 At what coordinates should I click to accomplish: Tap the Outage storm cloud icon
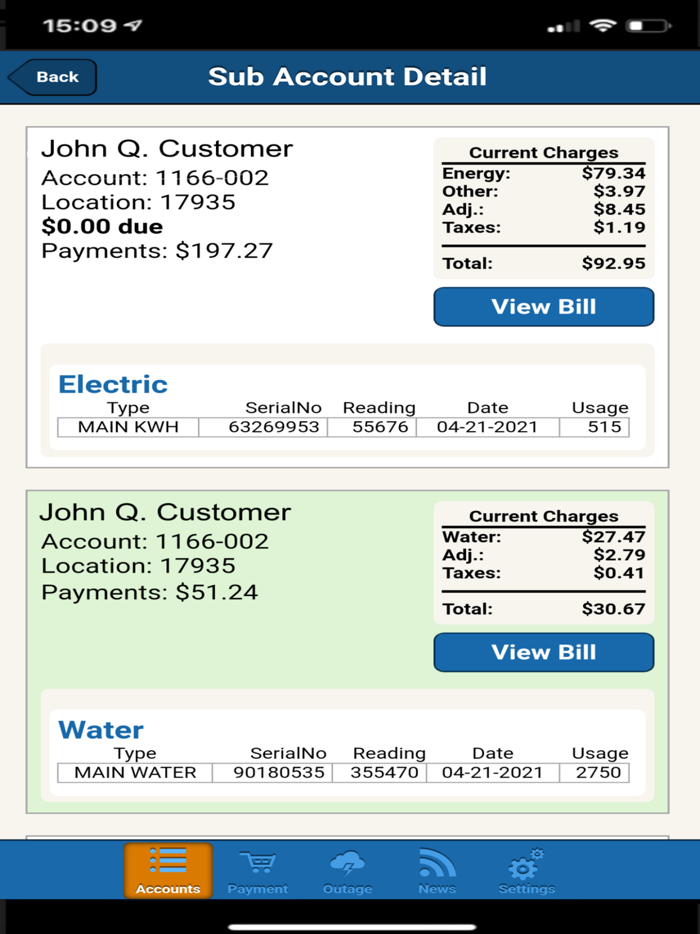[x=347, y=862]
